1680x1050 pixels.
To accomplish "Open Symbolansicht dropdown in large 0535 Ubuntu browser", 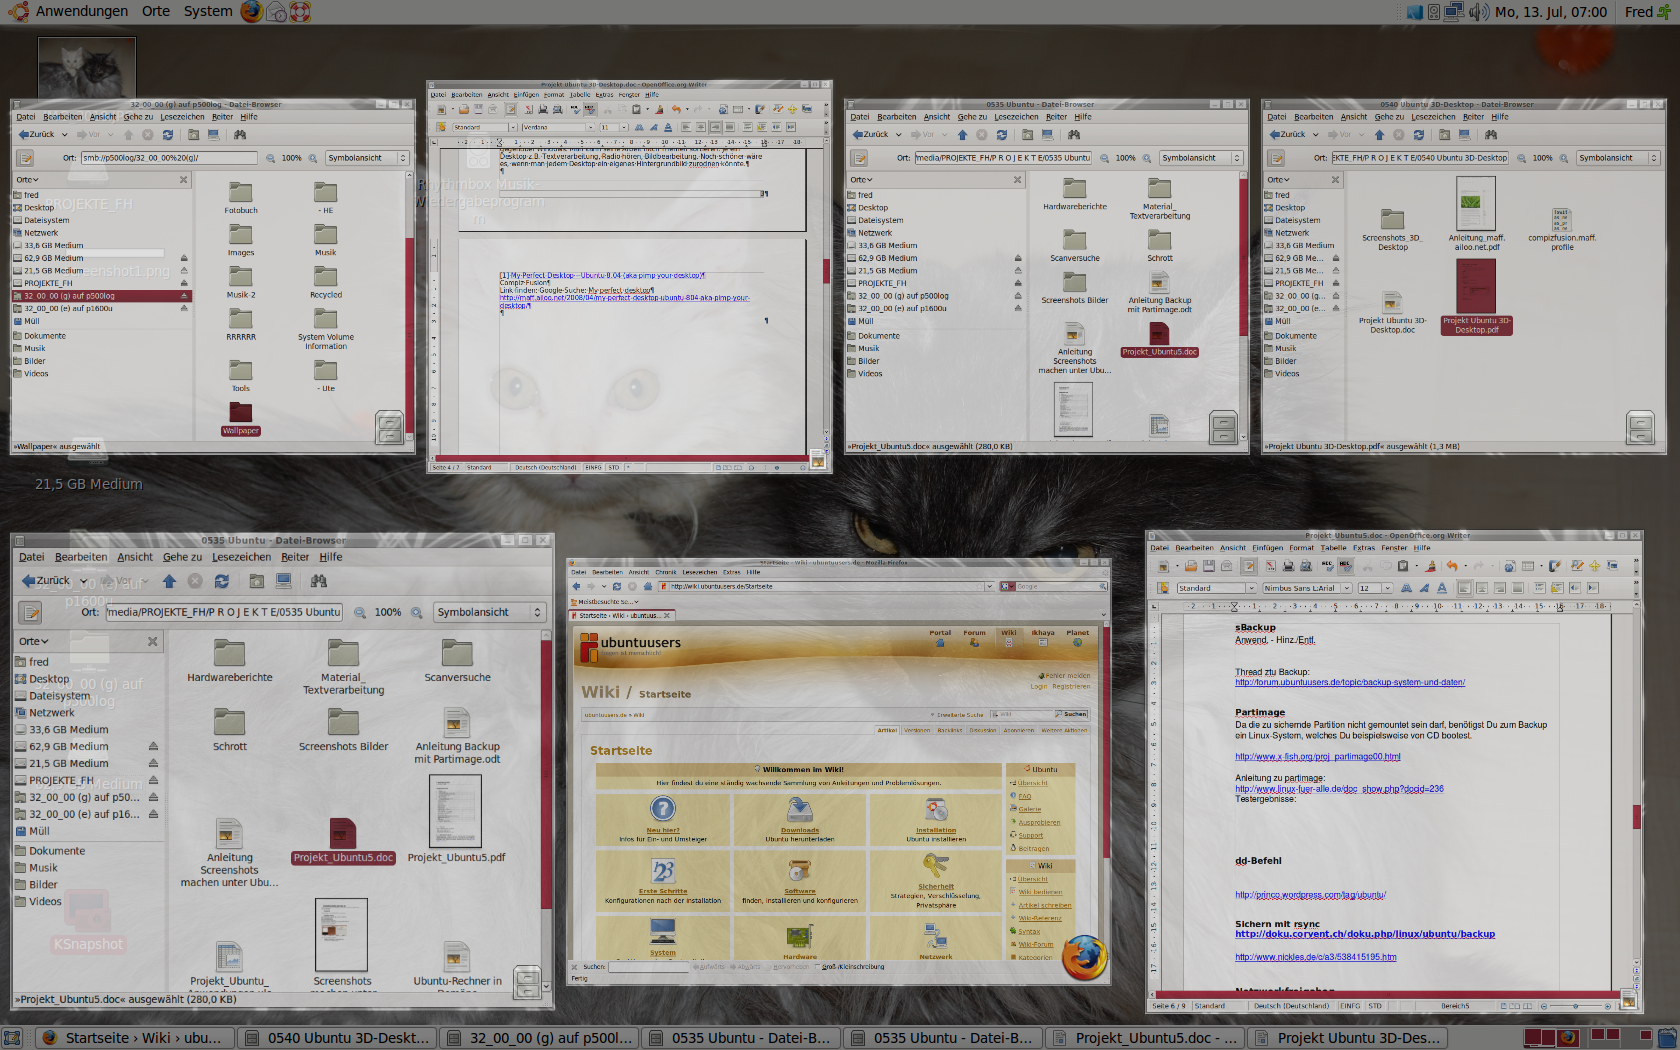I will (x=489, y=612).
